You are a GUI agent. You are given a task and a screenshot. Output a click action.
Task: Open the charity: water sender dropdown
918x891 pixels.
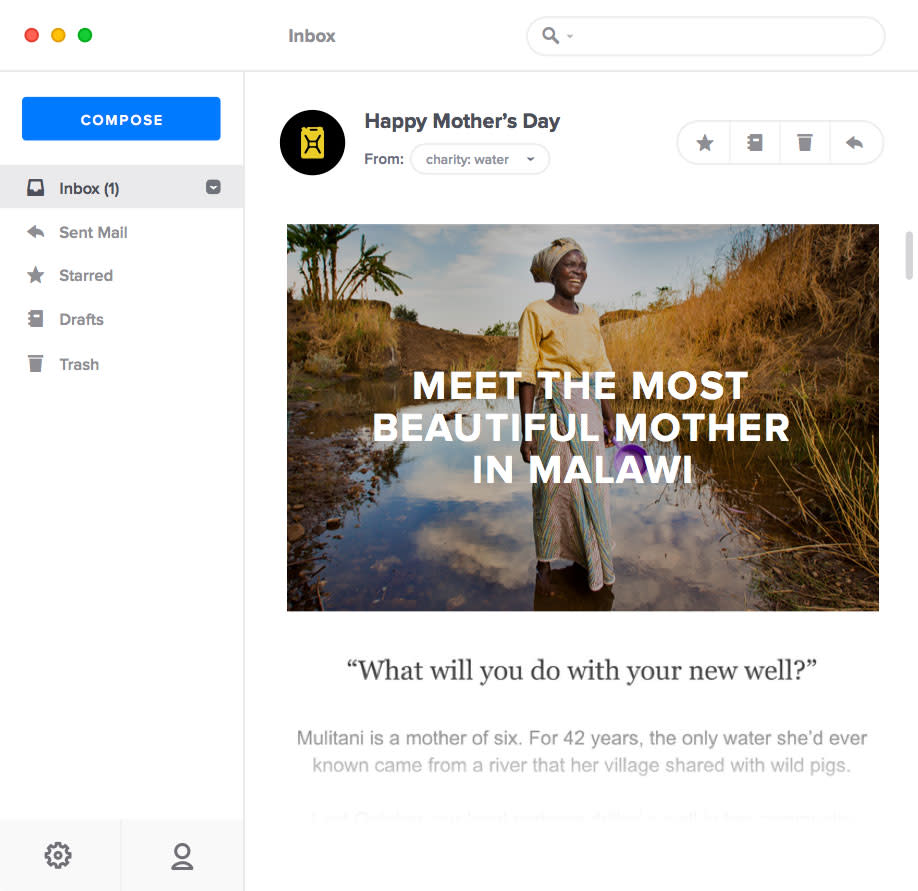(480, 159)
